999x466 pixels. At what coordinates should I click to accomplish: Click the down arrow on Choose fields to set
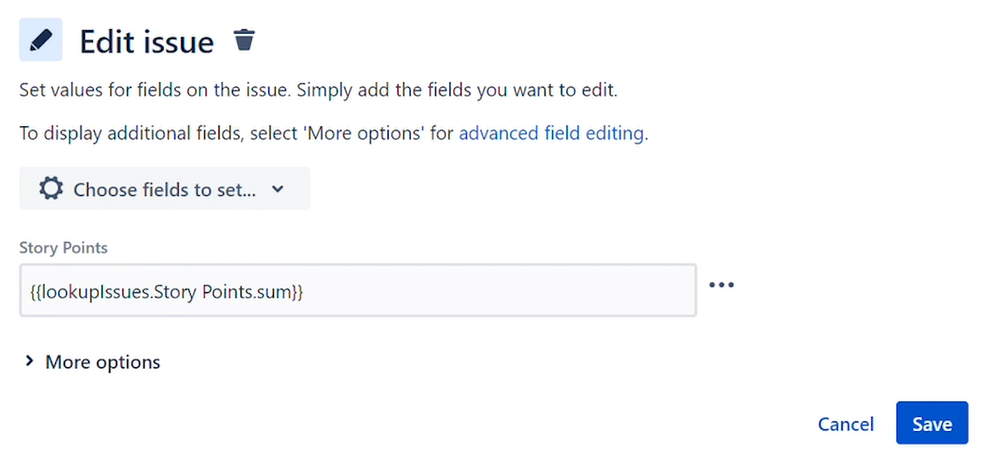point(277,189)
